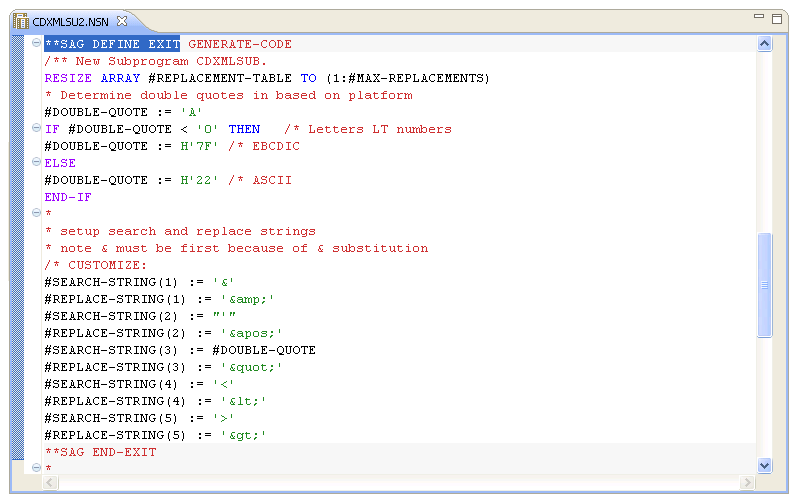Collapse the IF #DOUBLE-QUOTE fold marker
The width and height of the screenshot is (799, 503).
(36, 128)
